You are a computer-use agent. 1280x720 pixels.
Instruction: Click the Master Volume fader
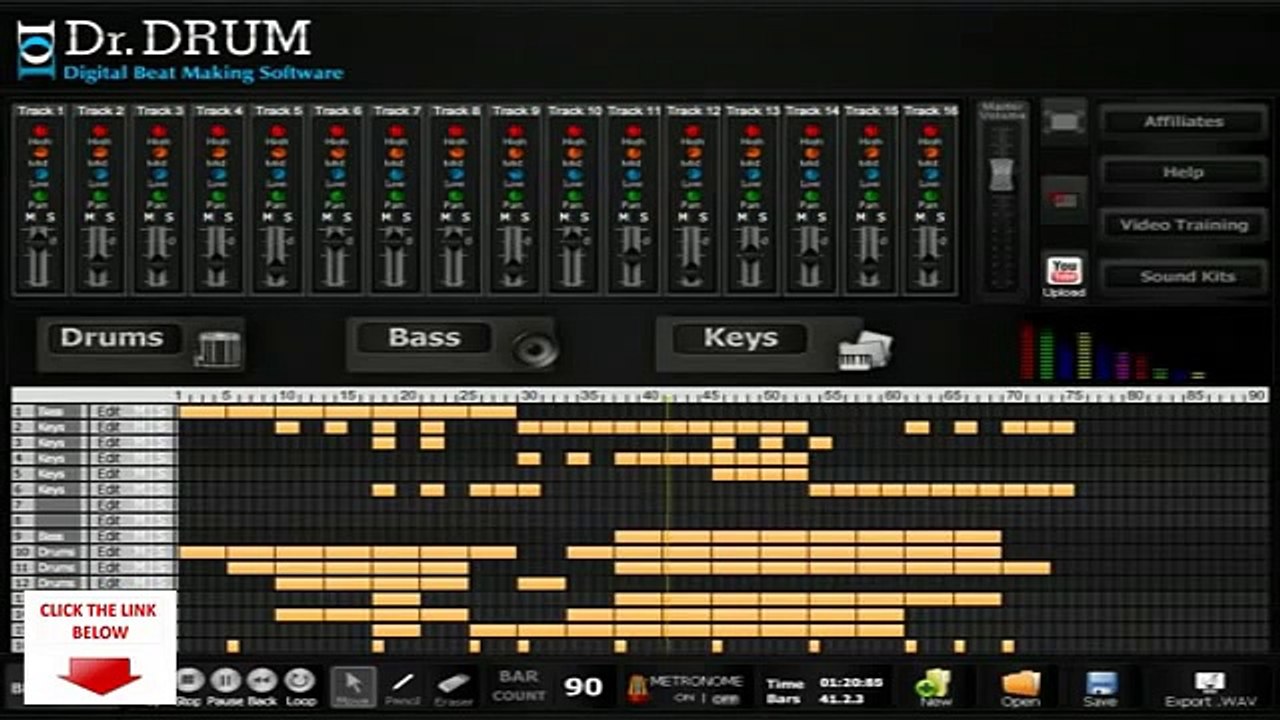pos(1001,175)
